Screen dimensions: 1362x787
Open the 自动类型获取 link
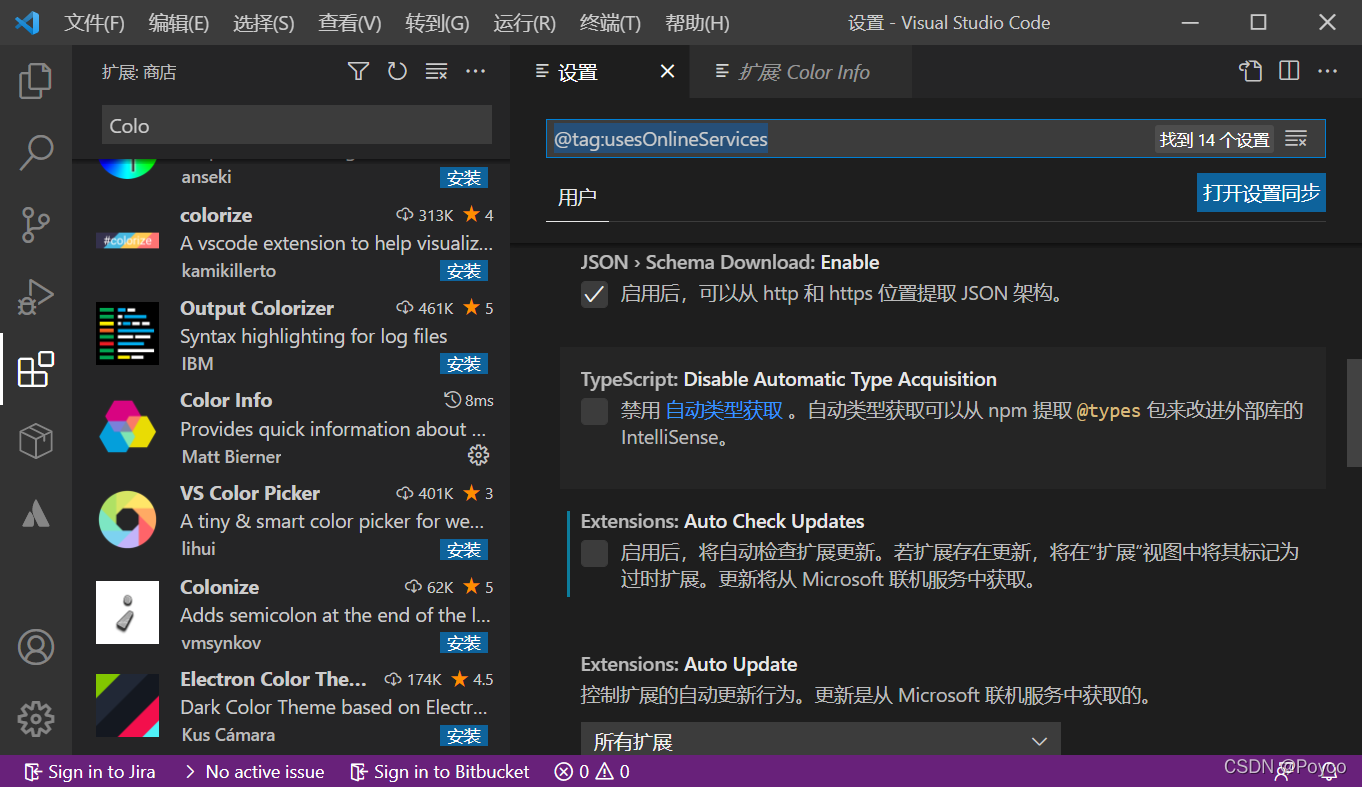(x=724, y=410)
